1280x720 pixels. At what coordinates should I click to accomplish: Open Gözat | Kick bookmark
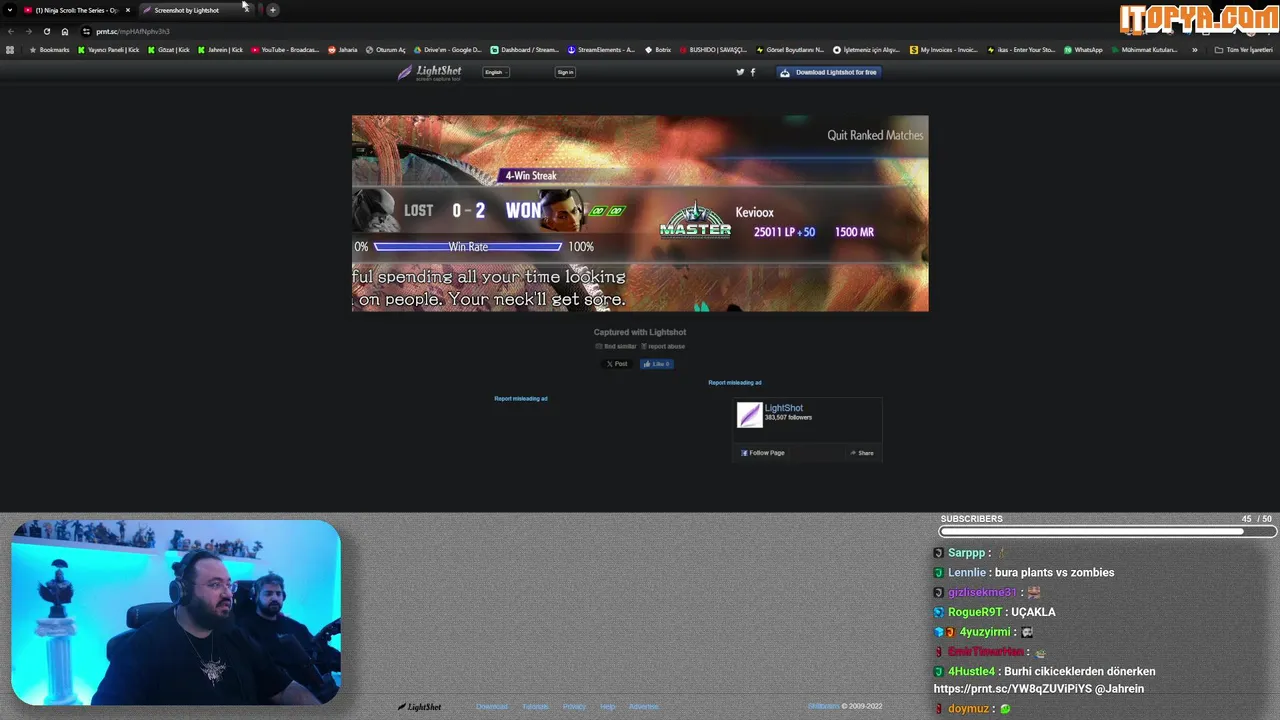(x=168, y=49)
